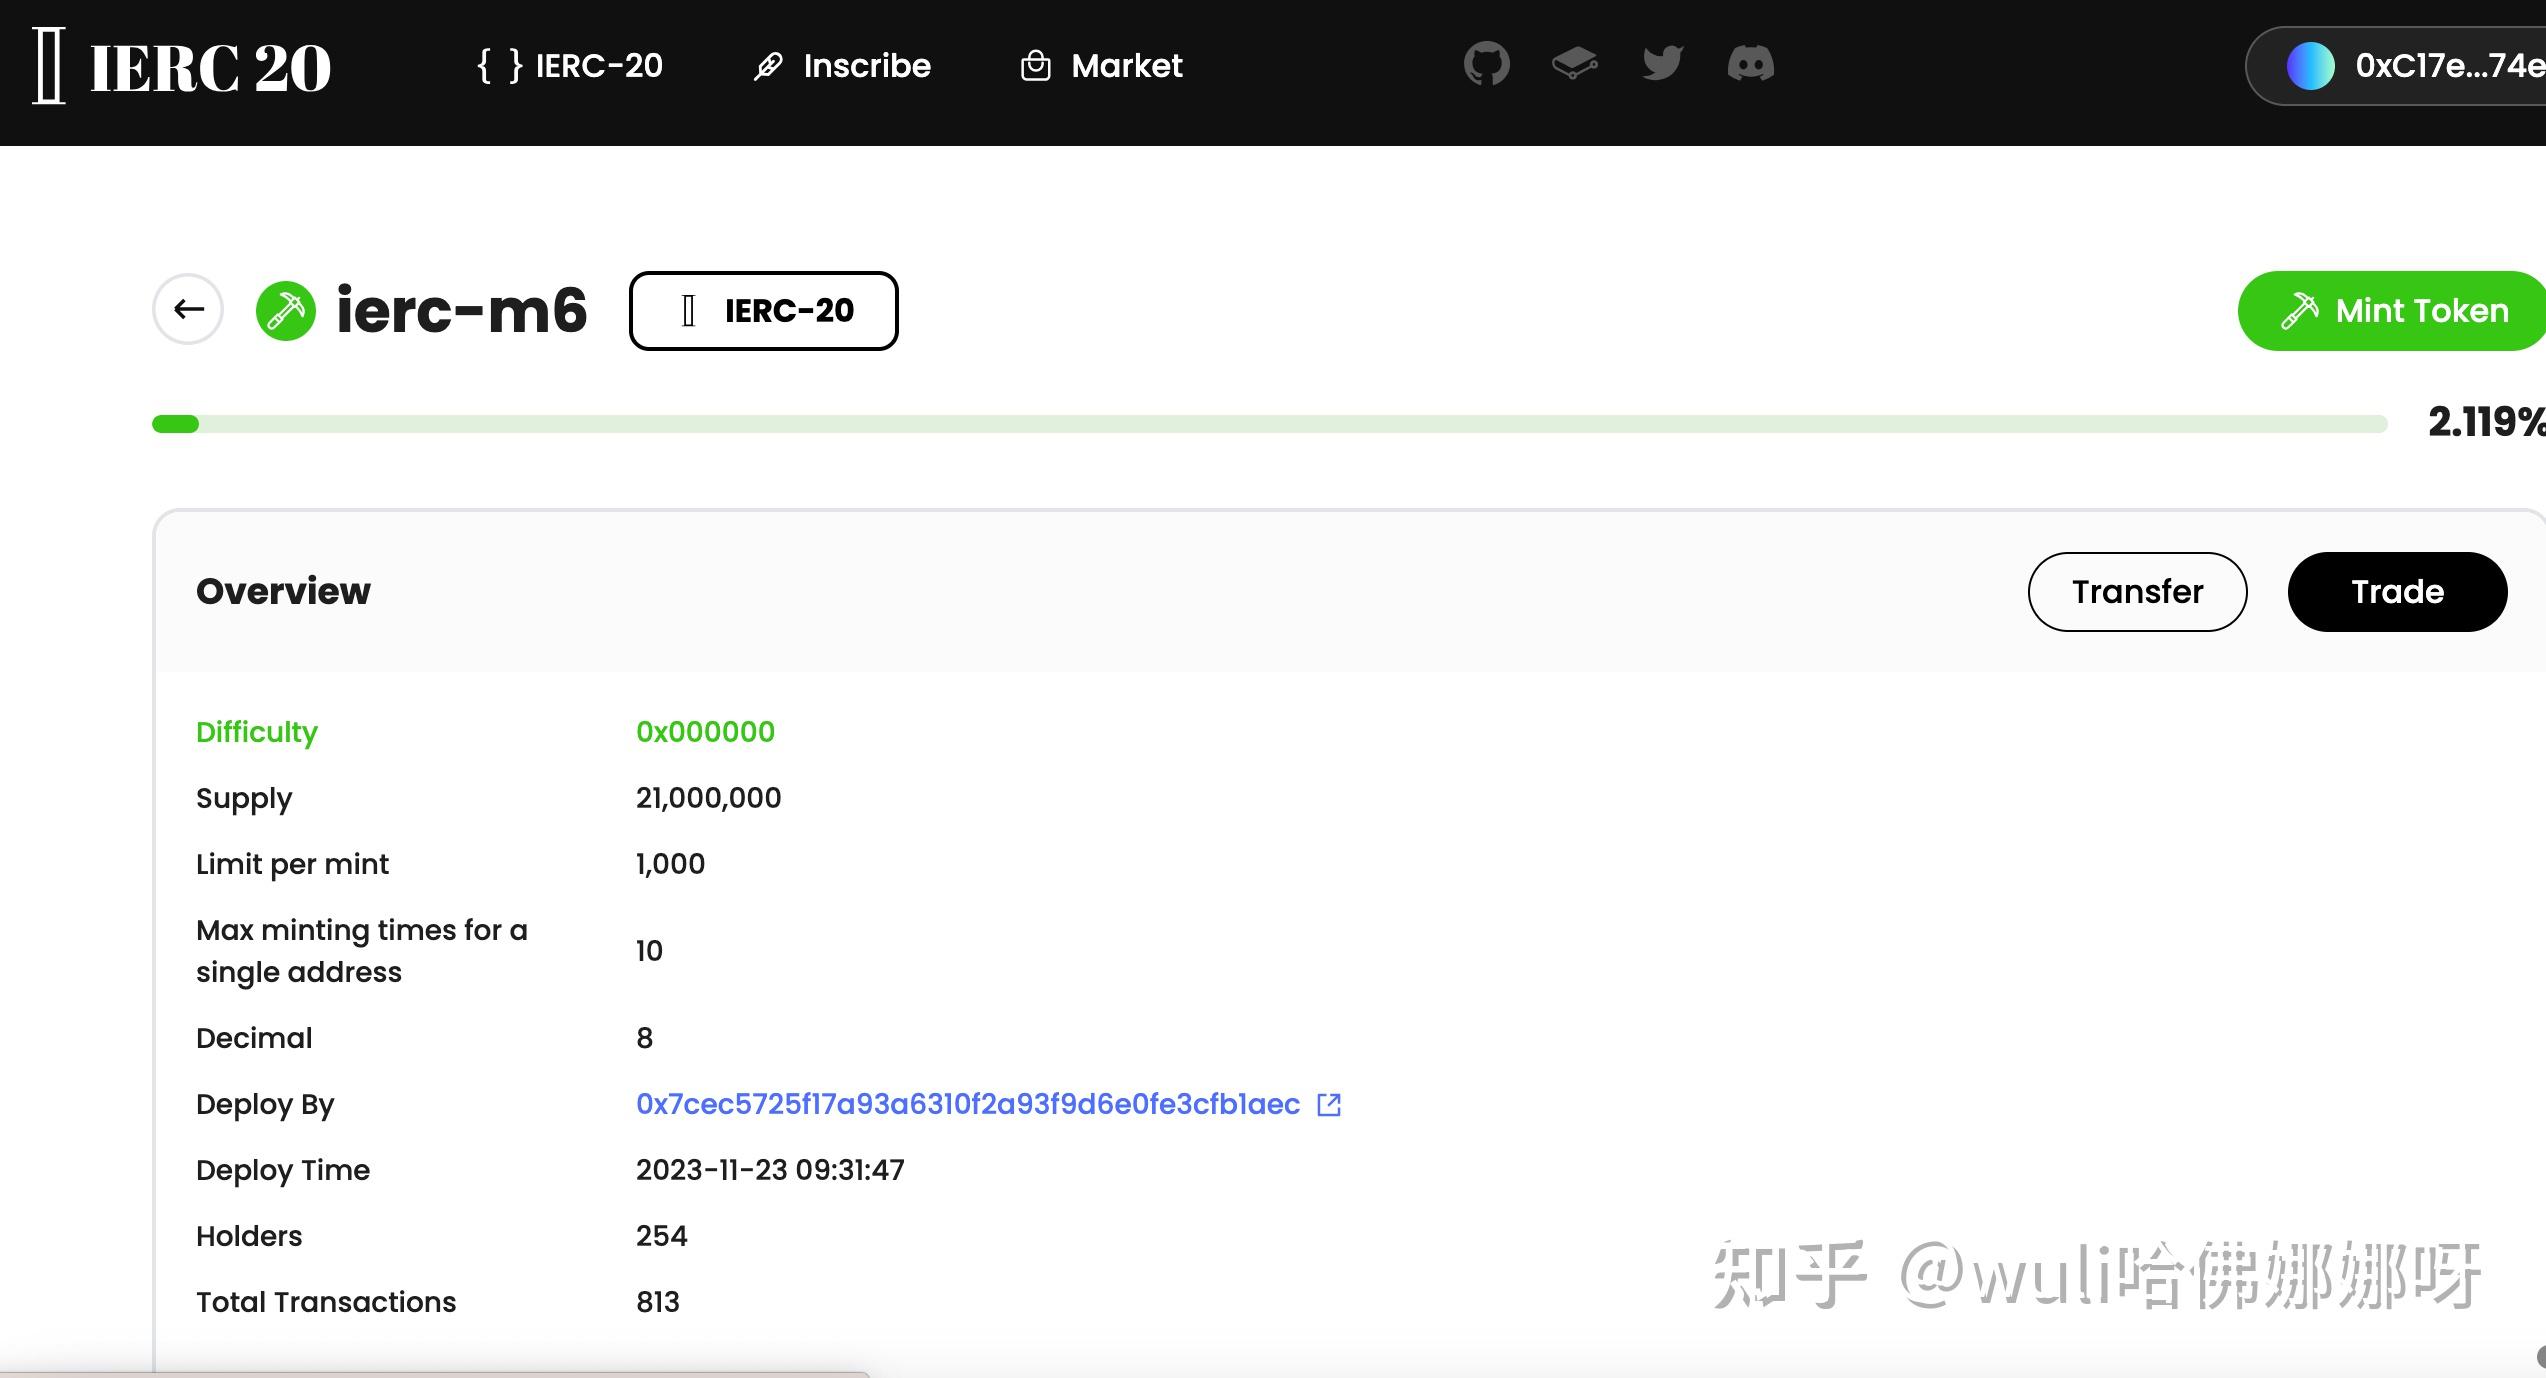Click the green pickaxe token icon beside ierc-m6
2546x1378 pixels.
pyautogui.click(x=284, y=310)
